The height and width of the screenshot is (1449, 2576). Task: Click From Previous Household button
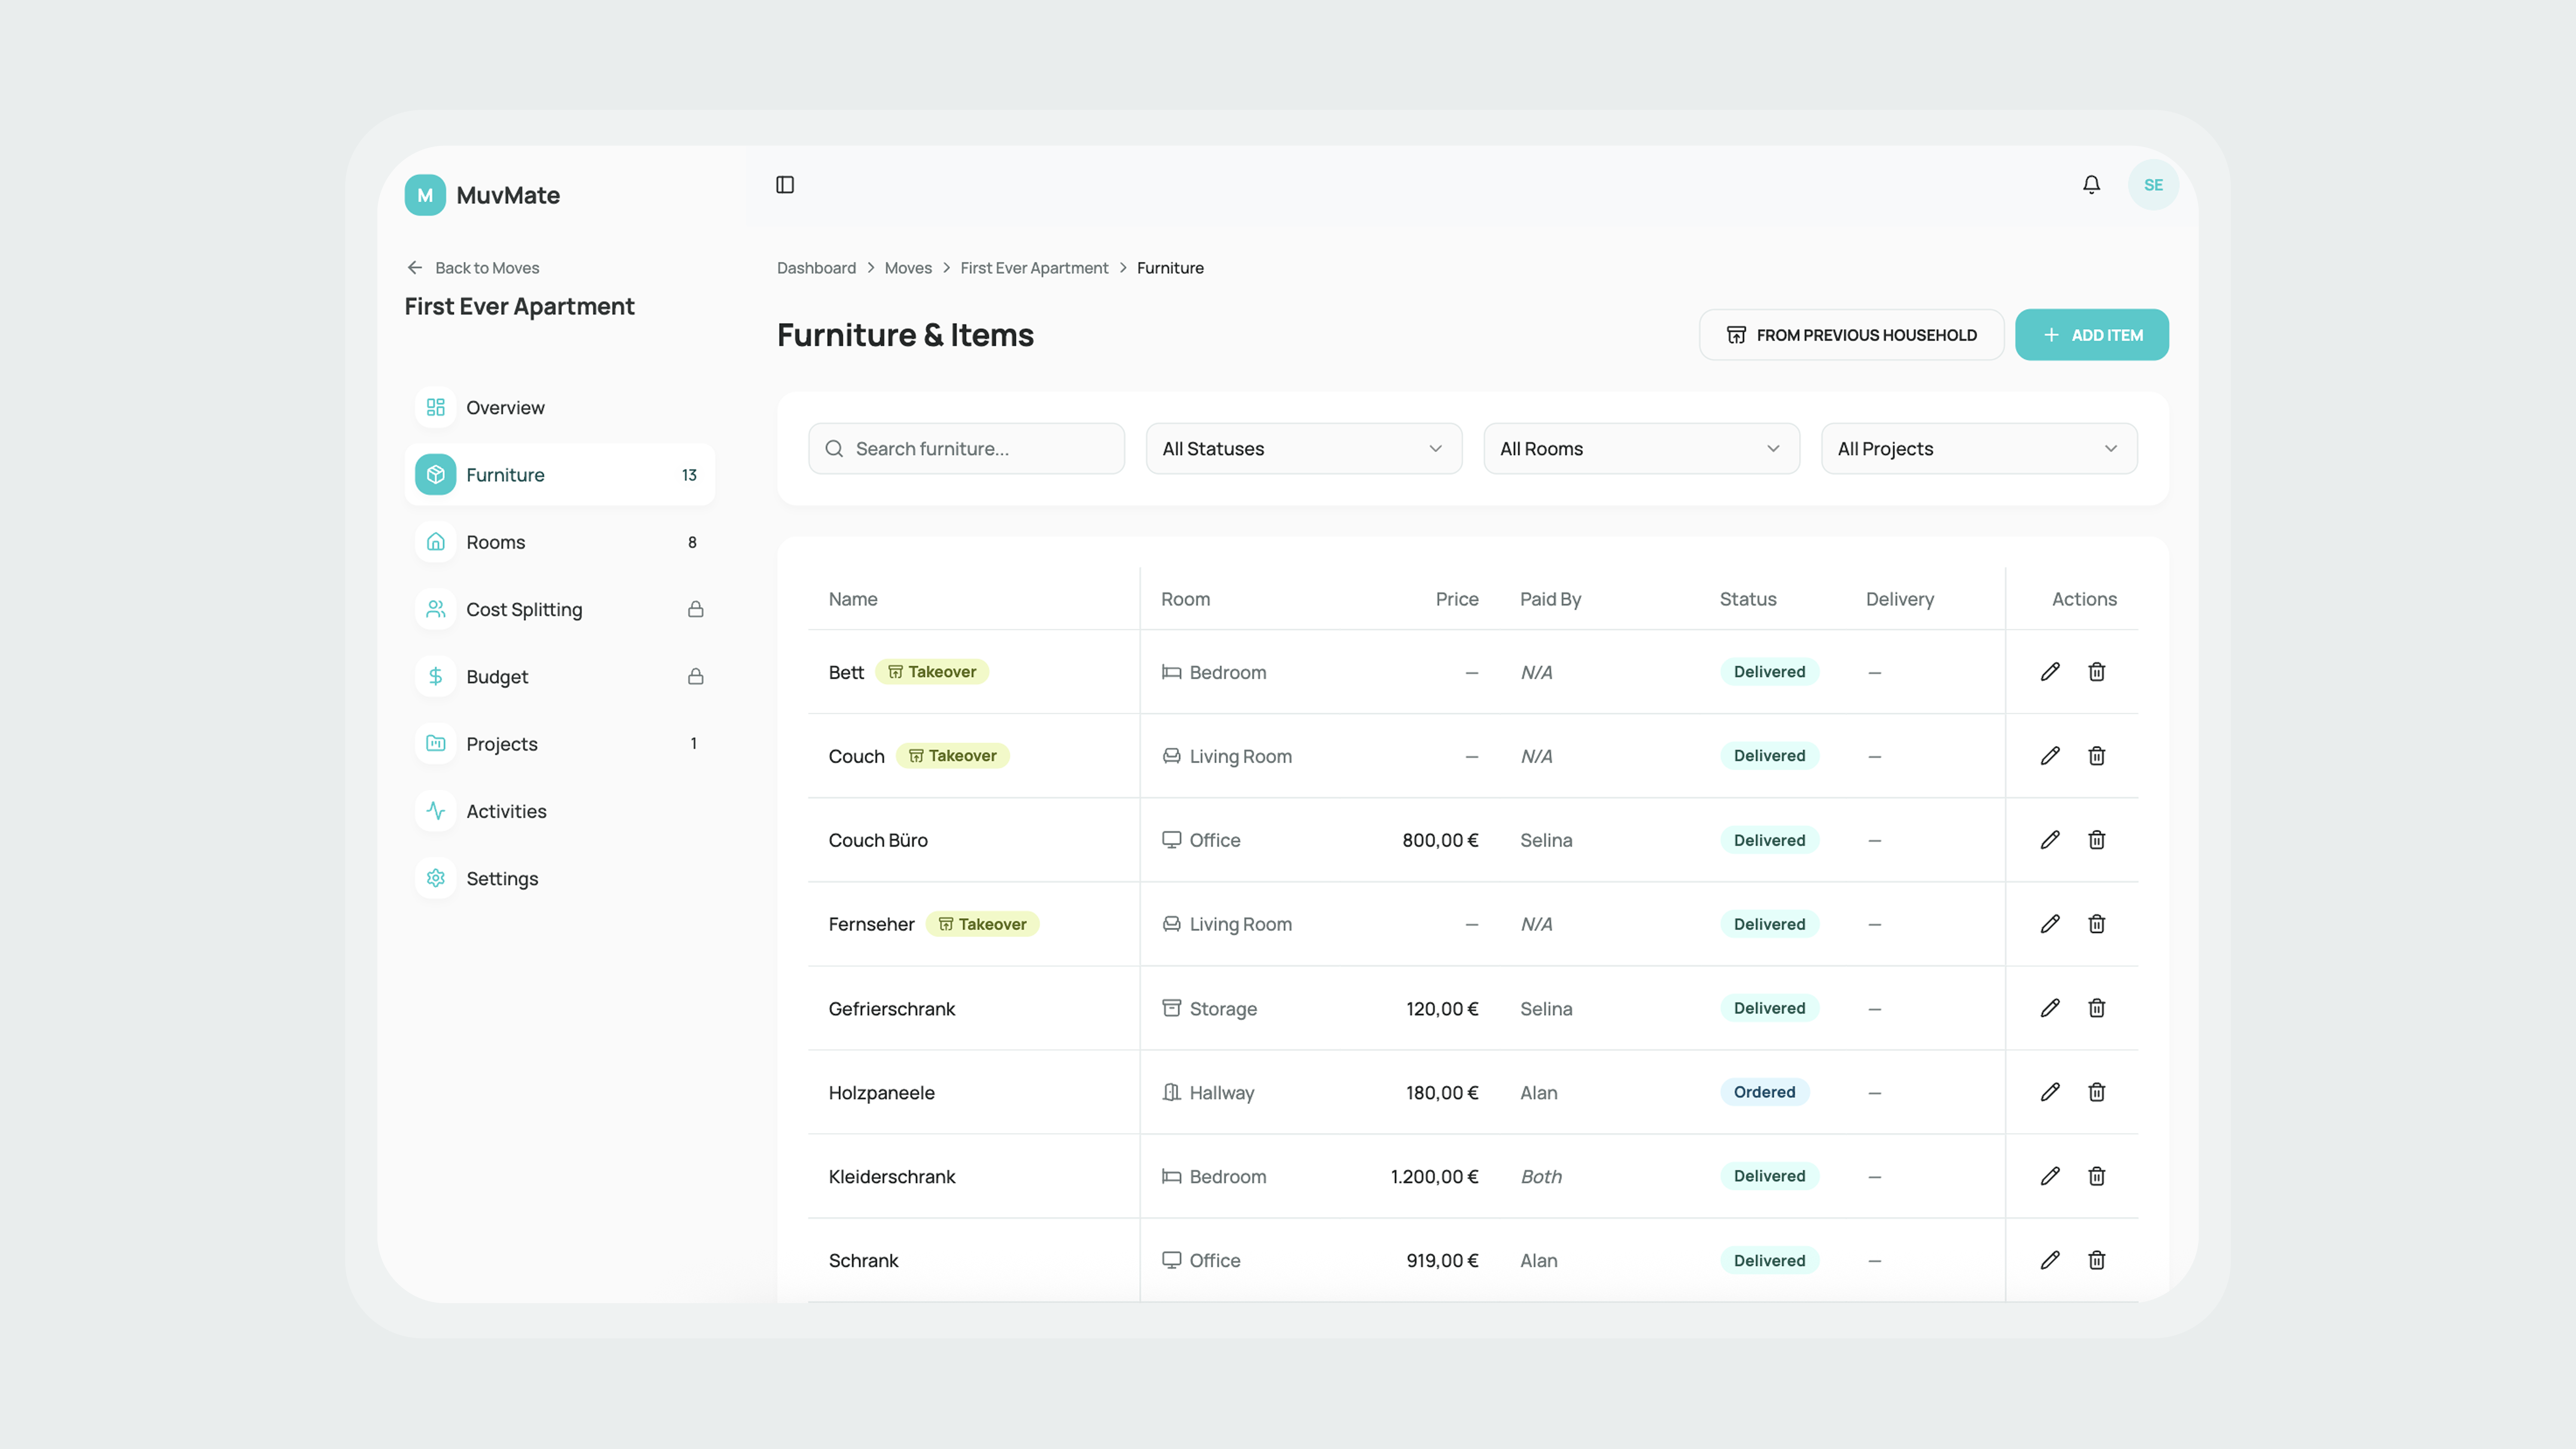tap(1851, 335)
